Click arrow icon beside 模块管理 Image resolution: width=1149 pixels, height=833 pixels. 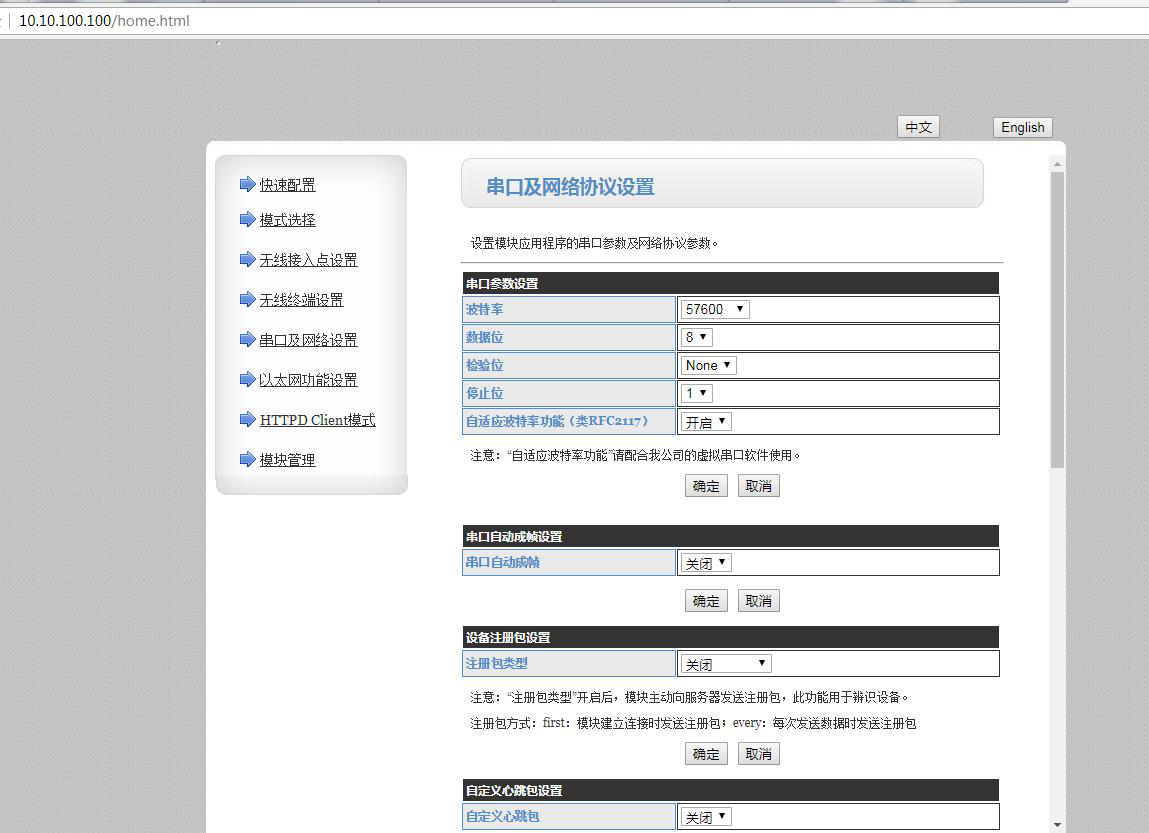click(x=247, y=459)
